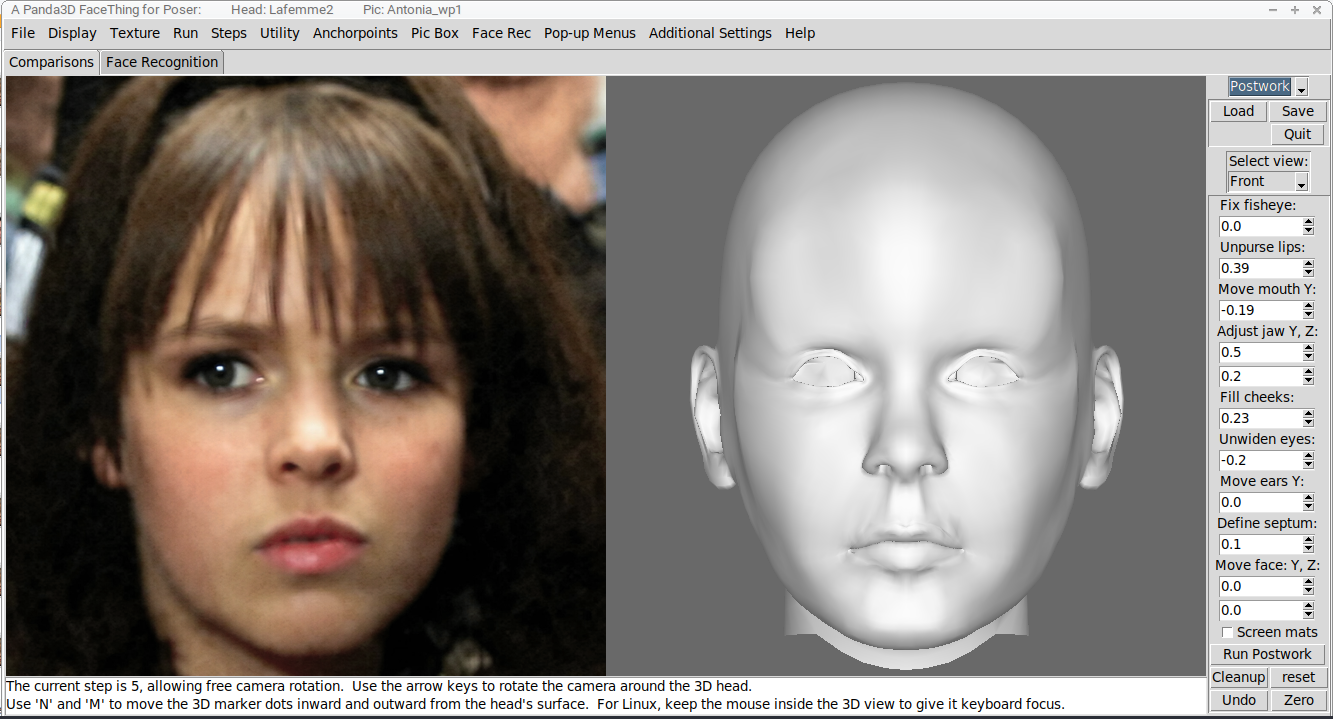
Task: Open the Pop-up Menus menu
Action: point(590,33)
